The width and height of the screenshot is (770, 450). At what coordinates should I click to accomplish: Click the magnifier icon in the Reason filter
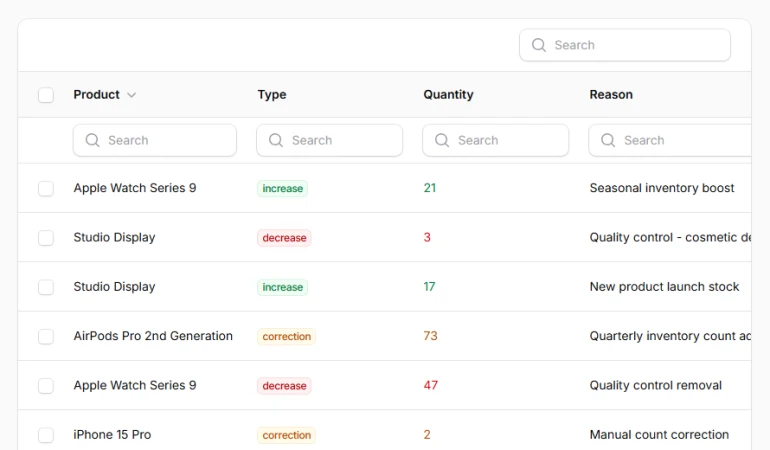tap(608, 141)
